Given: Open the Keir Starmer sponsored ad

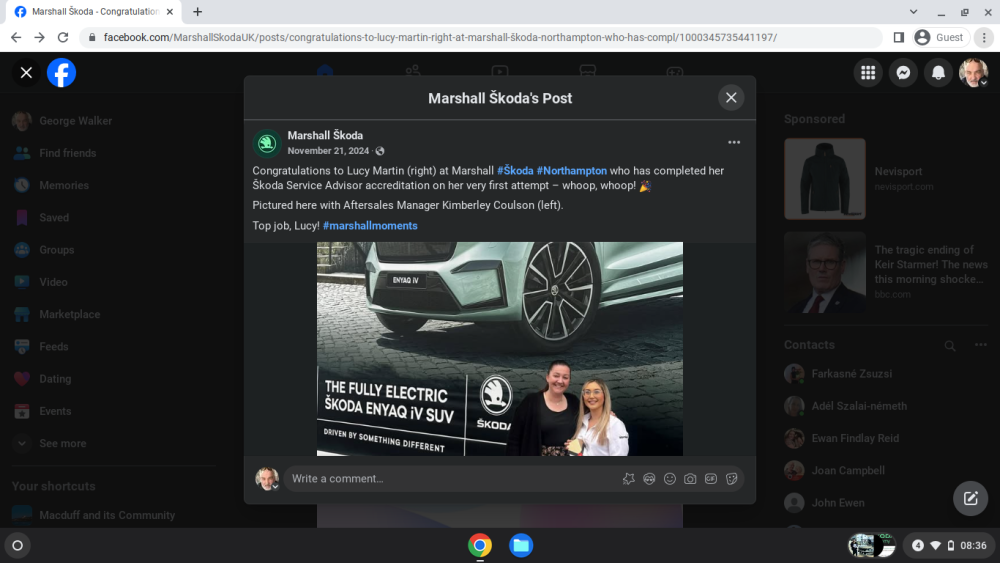Looking at the screenshot, I should click(x=886, y=272).
